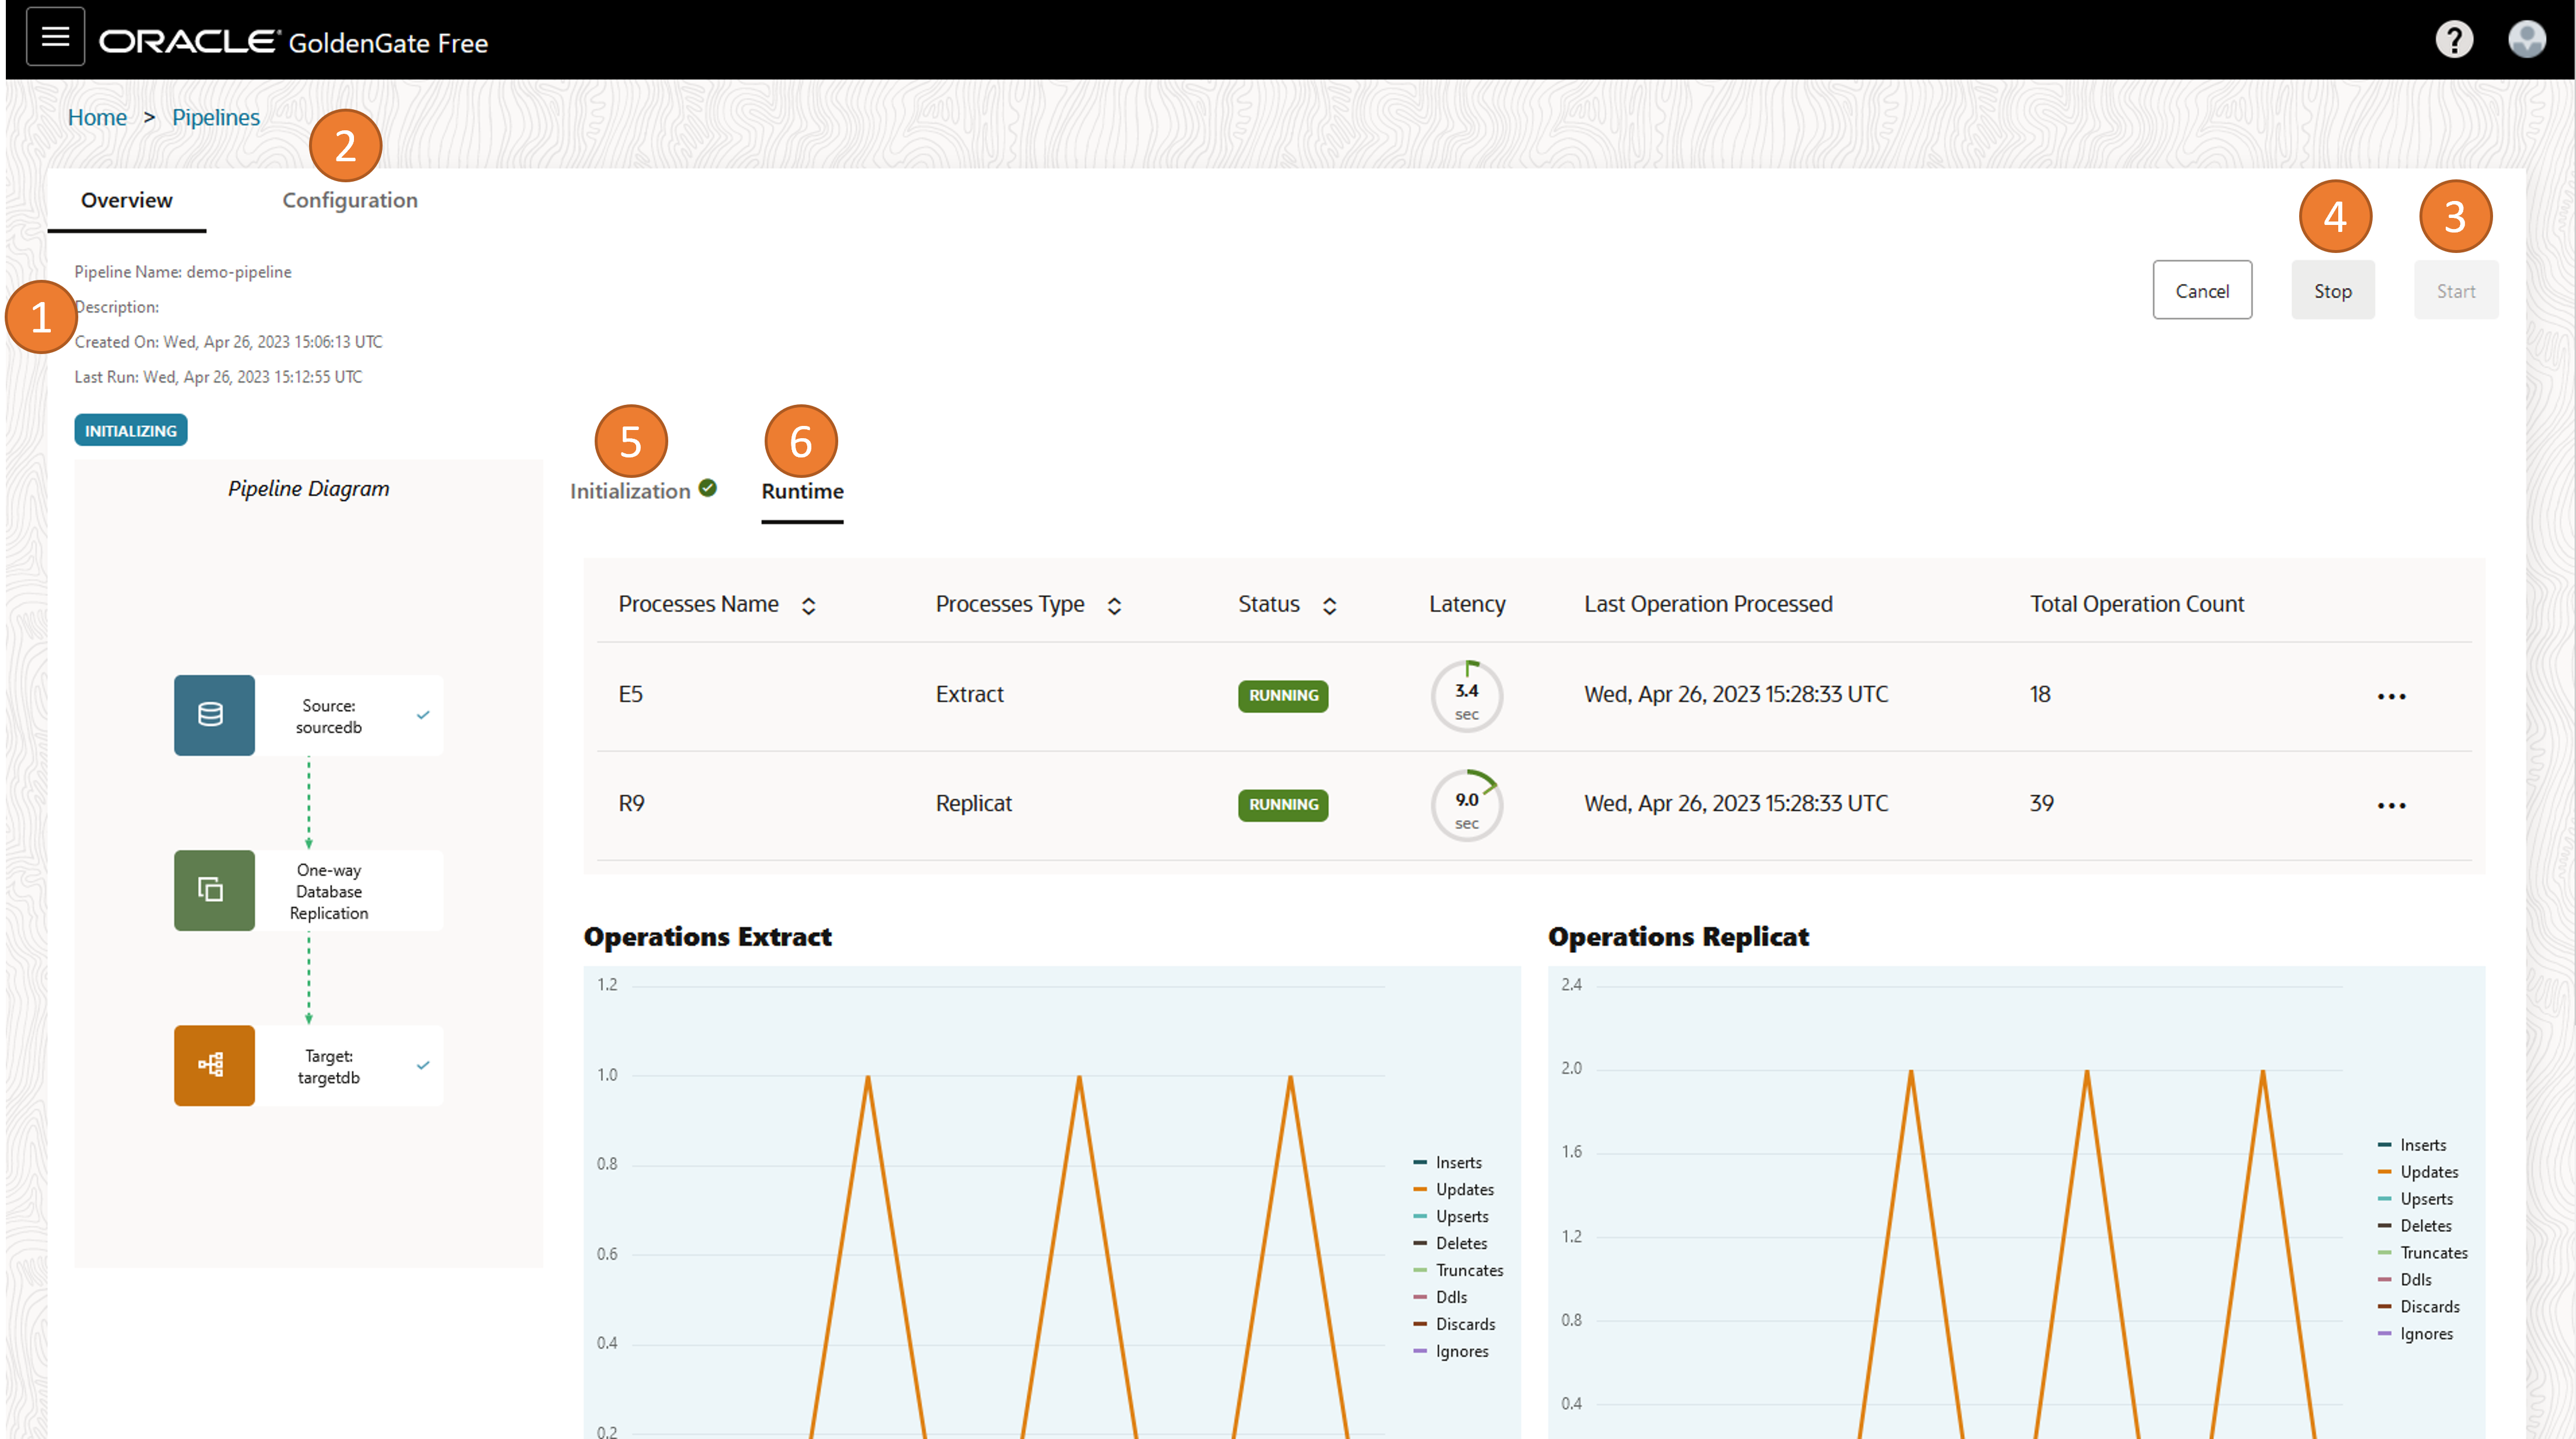The height and width of the screenshot is (1439, 2576).
Task: Toggle Deletes legend in Operations Extract chart
Action: point(1450,1243)
